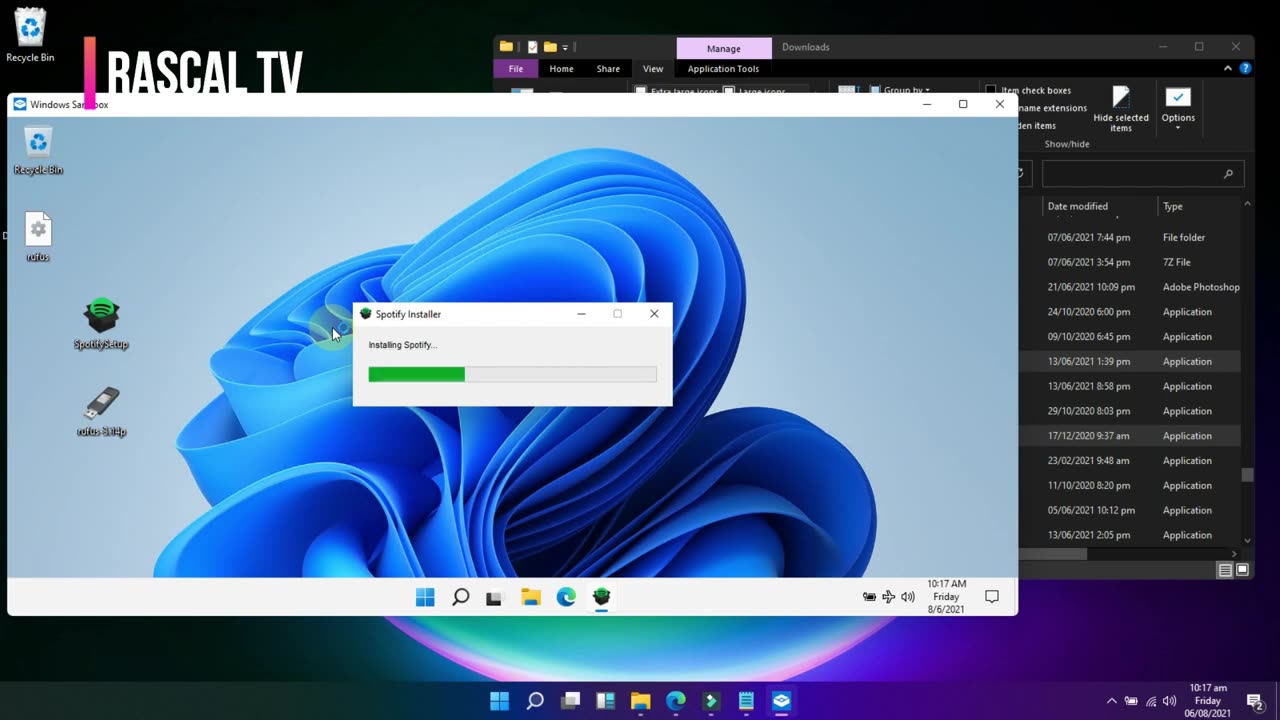
Task: Close the Spotify Installer dialog
Action: point(654,314)
